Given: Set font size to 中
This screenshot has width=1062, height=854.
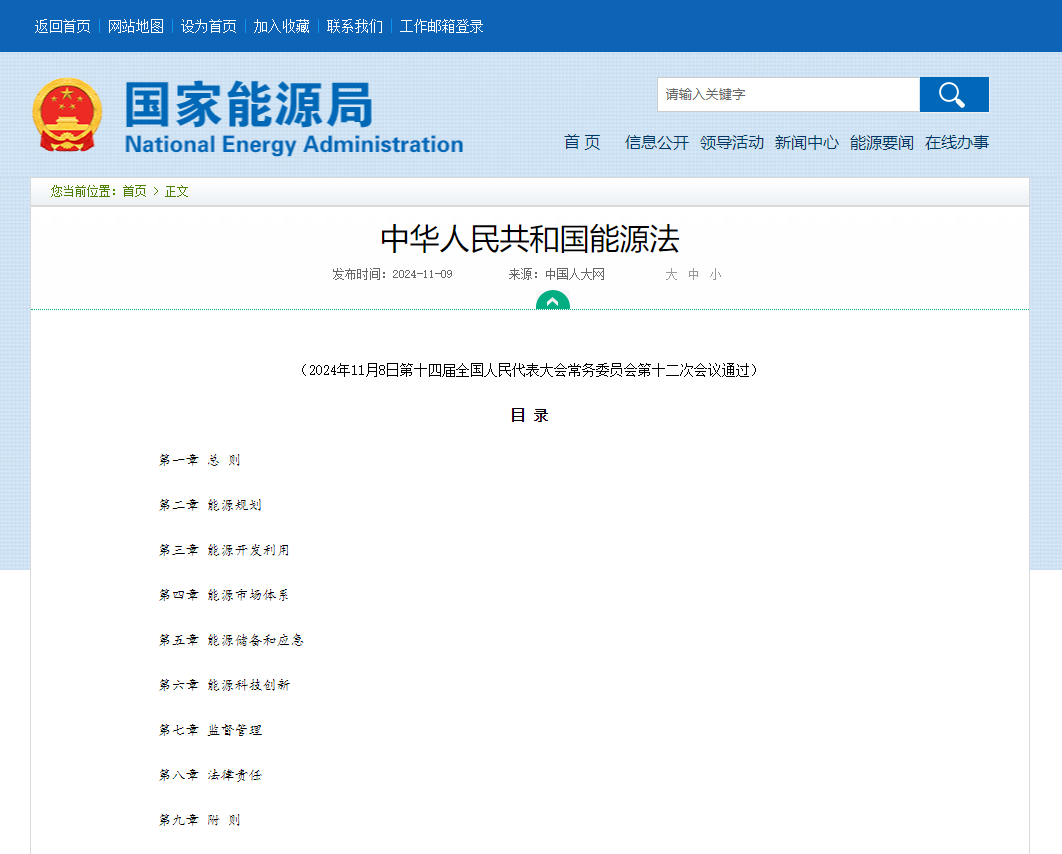Looking at the screenshot, I should [x=694, y=274].
